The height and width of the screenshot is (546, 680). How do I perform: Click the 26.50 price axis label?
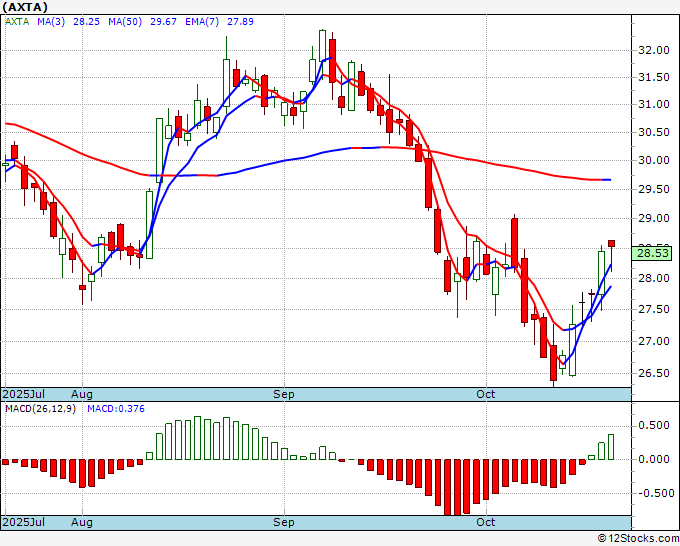654,373
